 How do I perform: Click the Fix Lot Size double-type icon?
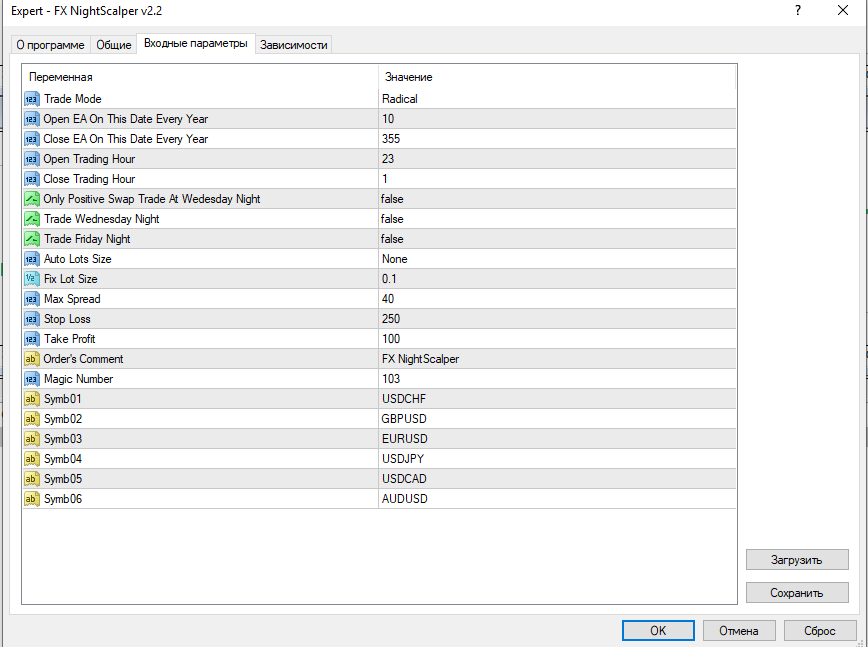32,278
